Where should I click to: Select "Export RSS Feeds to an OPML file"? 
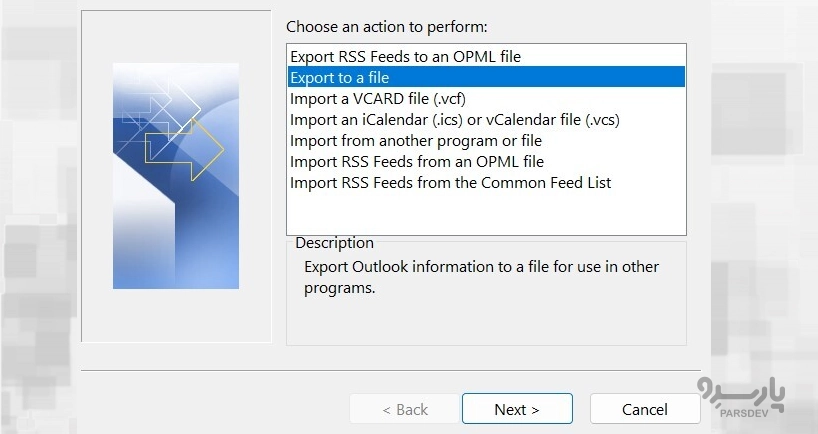[x=405, y=56]
